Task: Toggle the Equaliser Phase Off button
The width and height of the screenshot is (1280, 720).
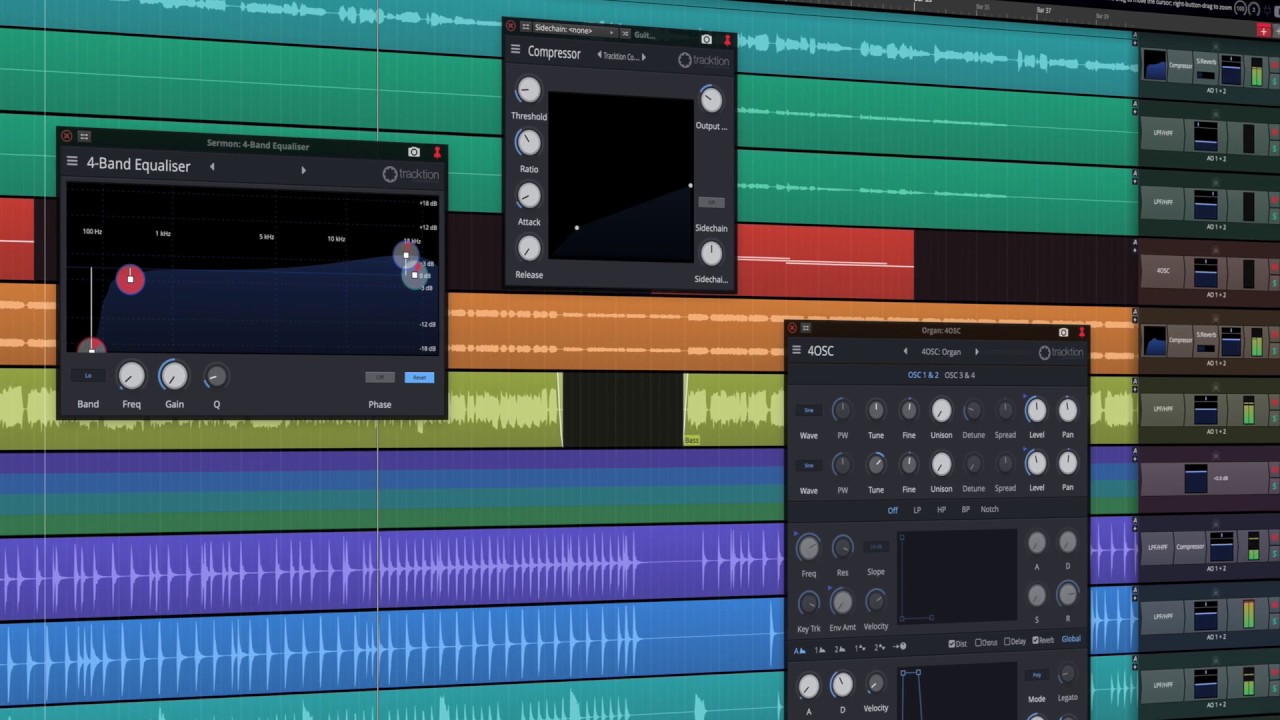Action: click(379, 377)
